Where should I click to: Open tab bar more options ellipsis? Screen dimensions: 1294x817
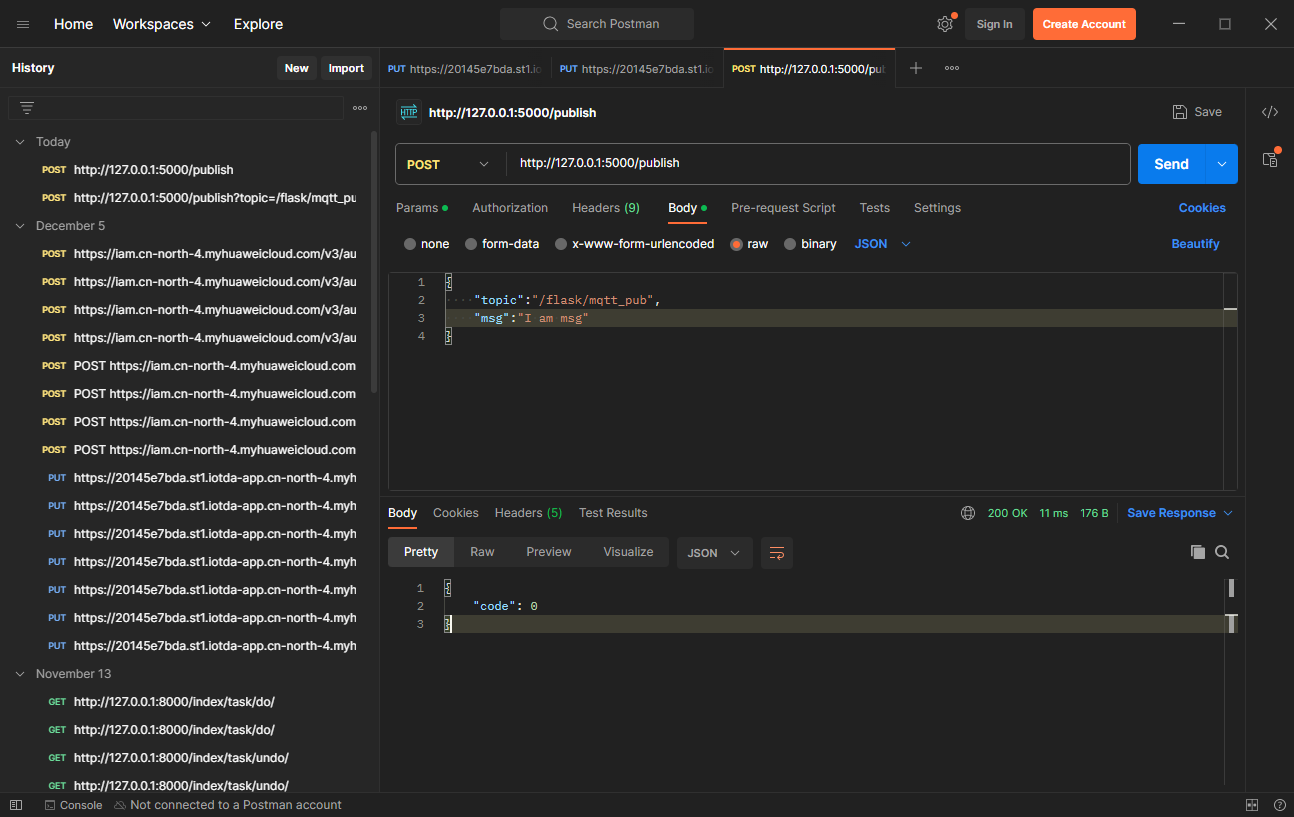click(952, 68)
